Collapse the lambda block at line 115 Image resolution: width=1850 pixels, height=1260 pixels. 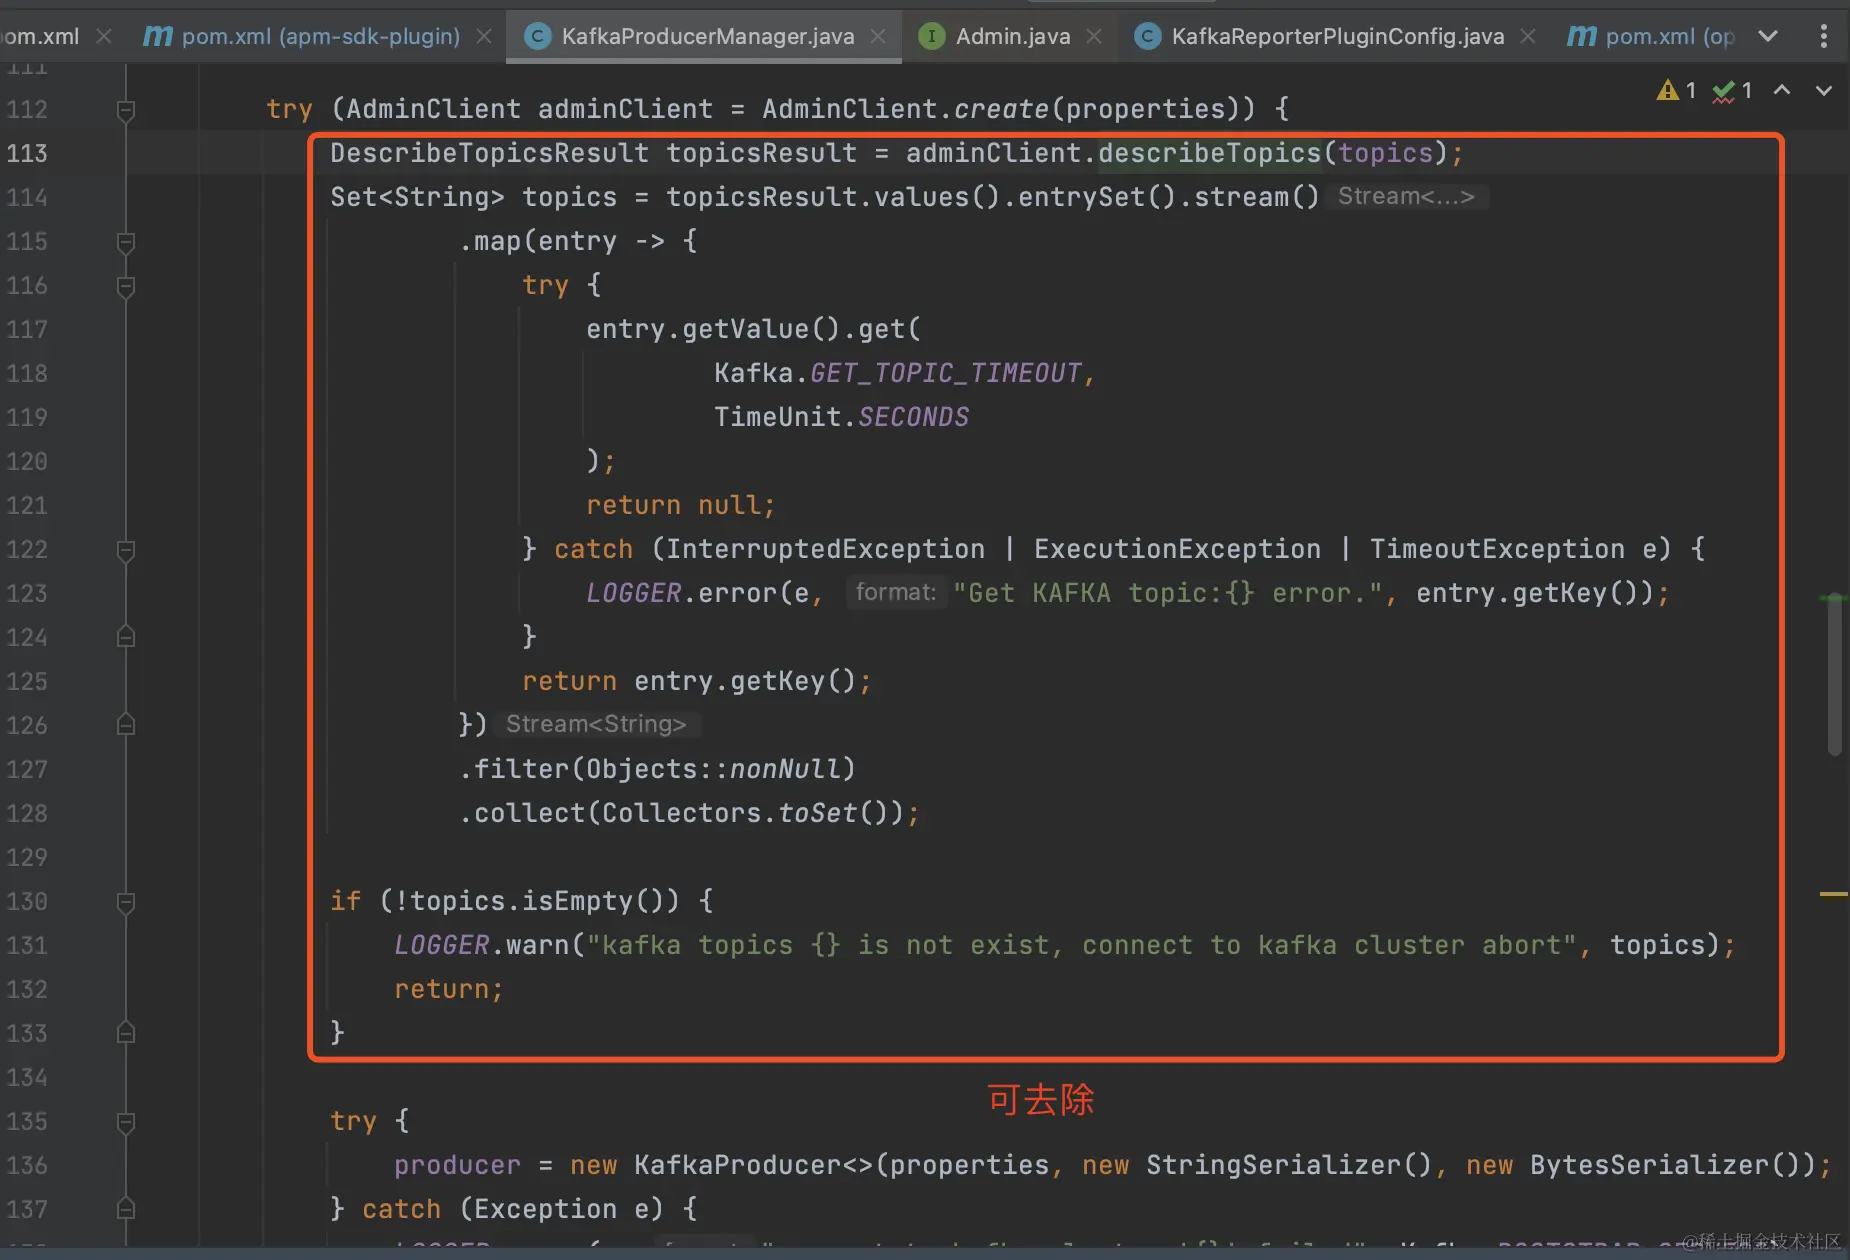[x=126, y=242]
